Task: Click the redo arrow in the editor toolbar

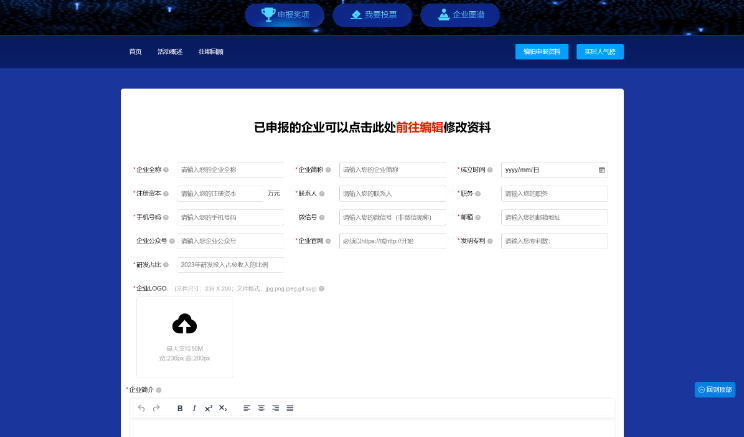Action: click(157, 408)
